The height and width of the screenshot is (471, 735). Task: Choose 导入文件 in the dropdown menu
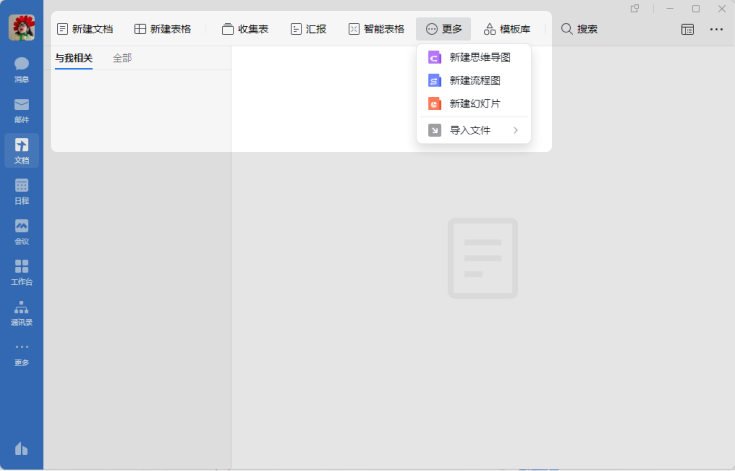click(473, 130)
